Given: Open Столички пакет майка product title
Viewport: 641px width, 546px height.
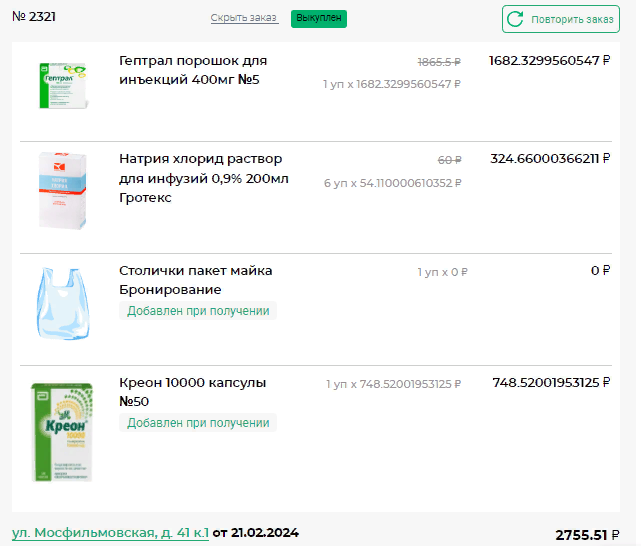Looking at the screenshot, I should pyautogui.click(x=195, y=280).
